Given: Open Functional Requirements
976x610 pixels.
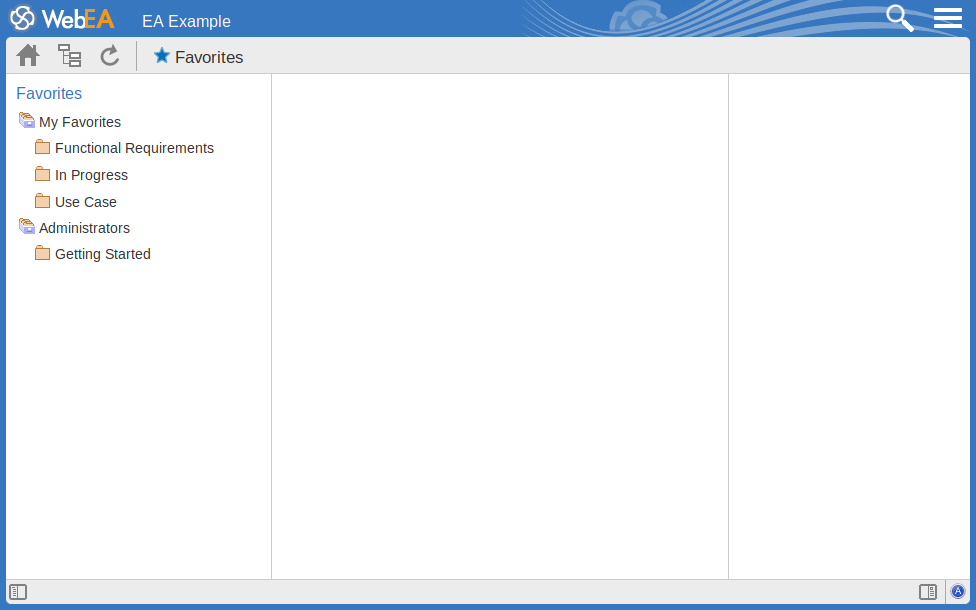Looking at the screenshot, I should click(134, 148).
